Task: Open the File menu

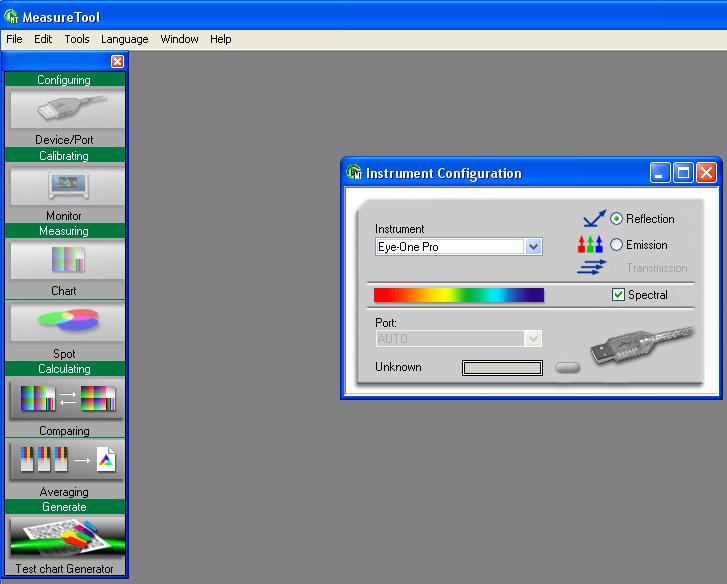Action: 14,39
